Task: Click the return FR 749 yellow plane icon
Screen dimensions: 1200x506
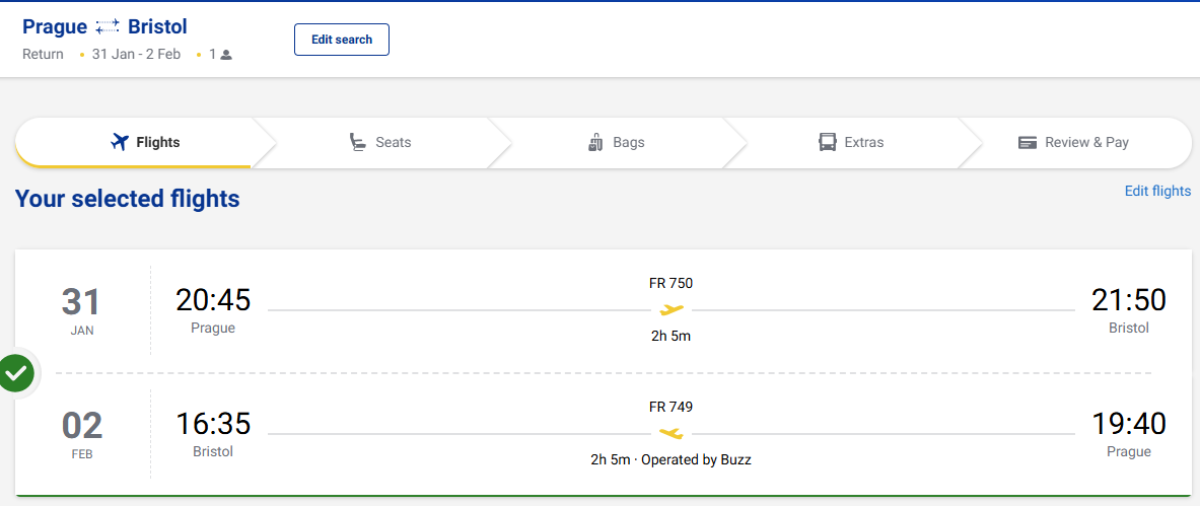Action: pos(671,434)
